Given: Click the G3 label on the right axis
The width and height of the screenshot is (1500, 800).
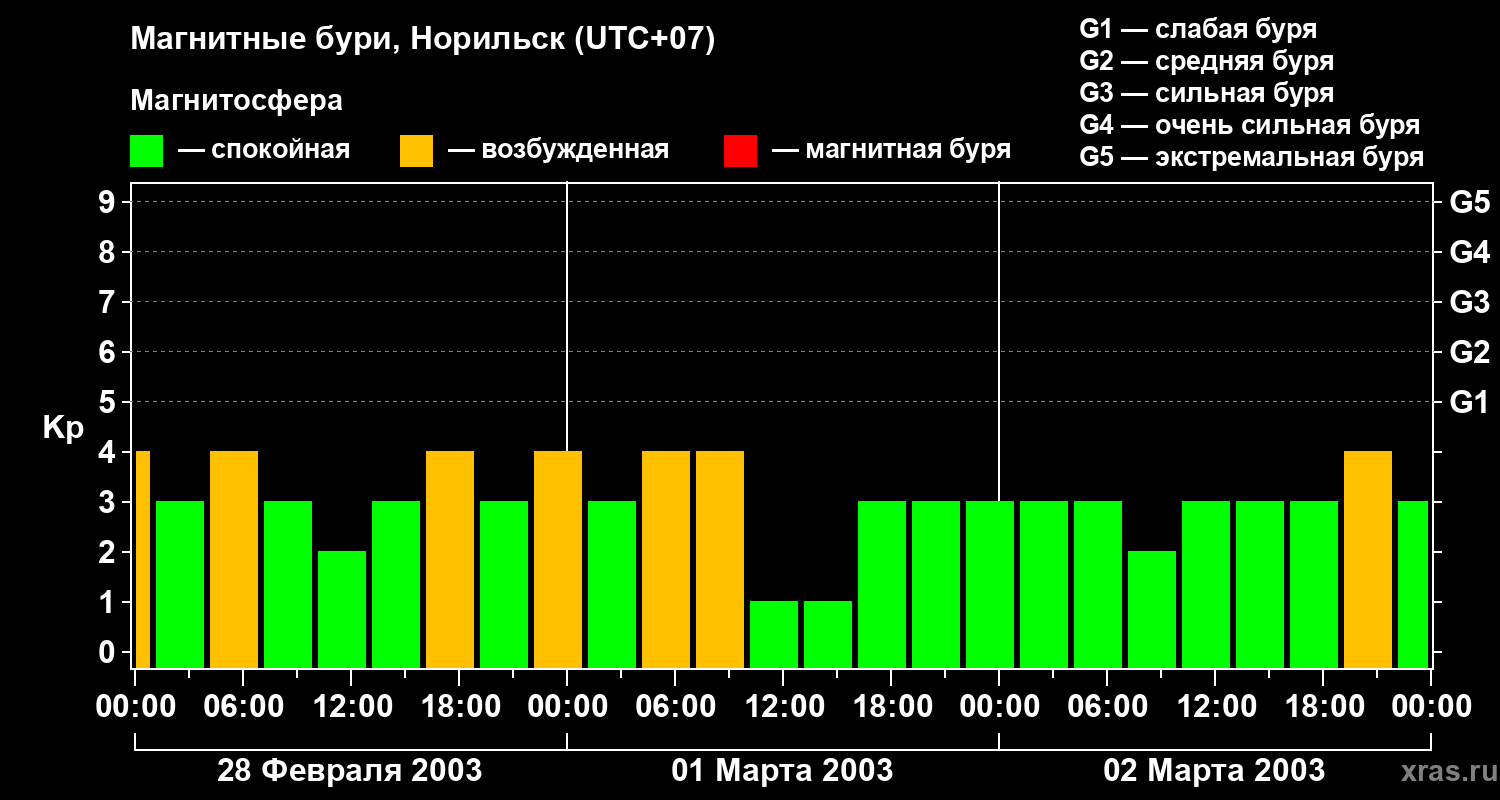Looking at the screenshot, I should 1469,302.
